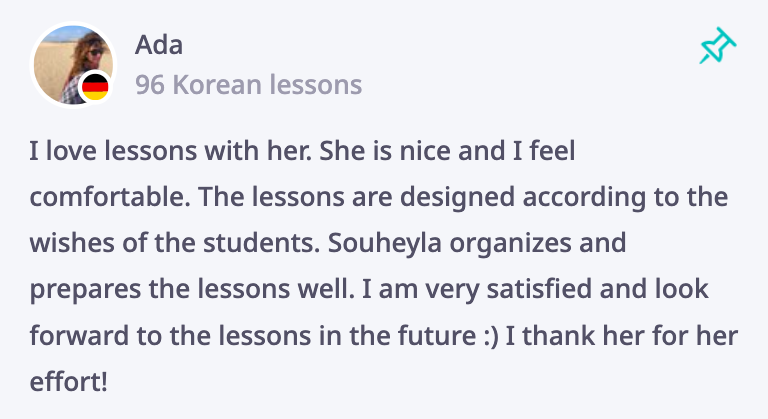The height and width of the screenshot is (419, 768).
Task: Click the final word 'effort!'
Action: pyautogui.click(x=69, y=382)
